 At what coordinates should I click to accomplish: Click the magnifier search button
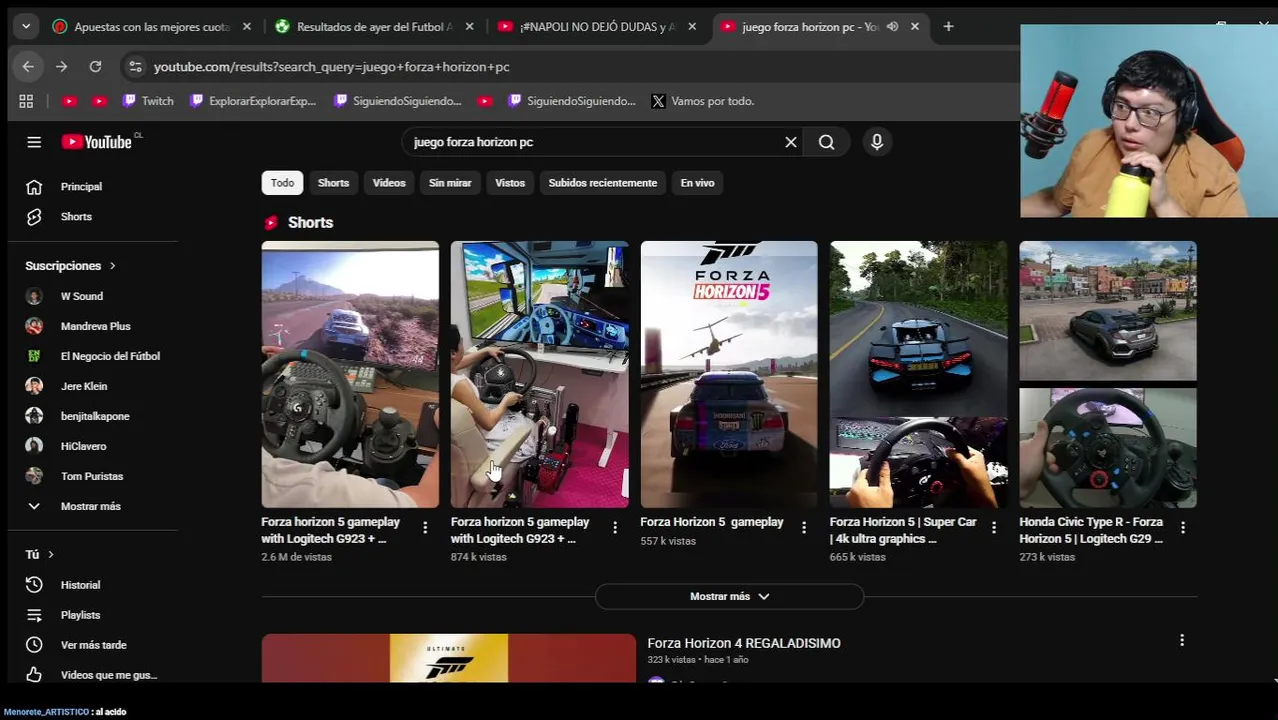[x=827, y=142]
